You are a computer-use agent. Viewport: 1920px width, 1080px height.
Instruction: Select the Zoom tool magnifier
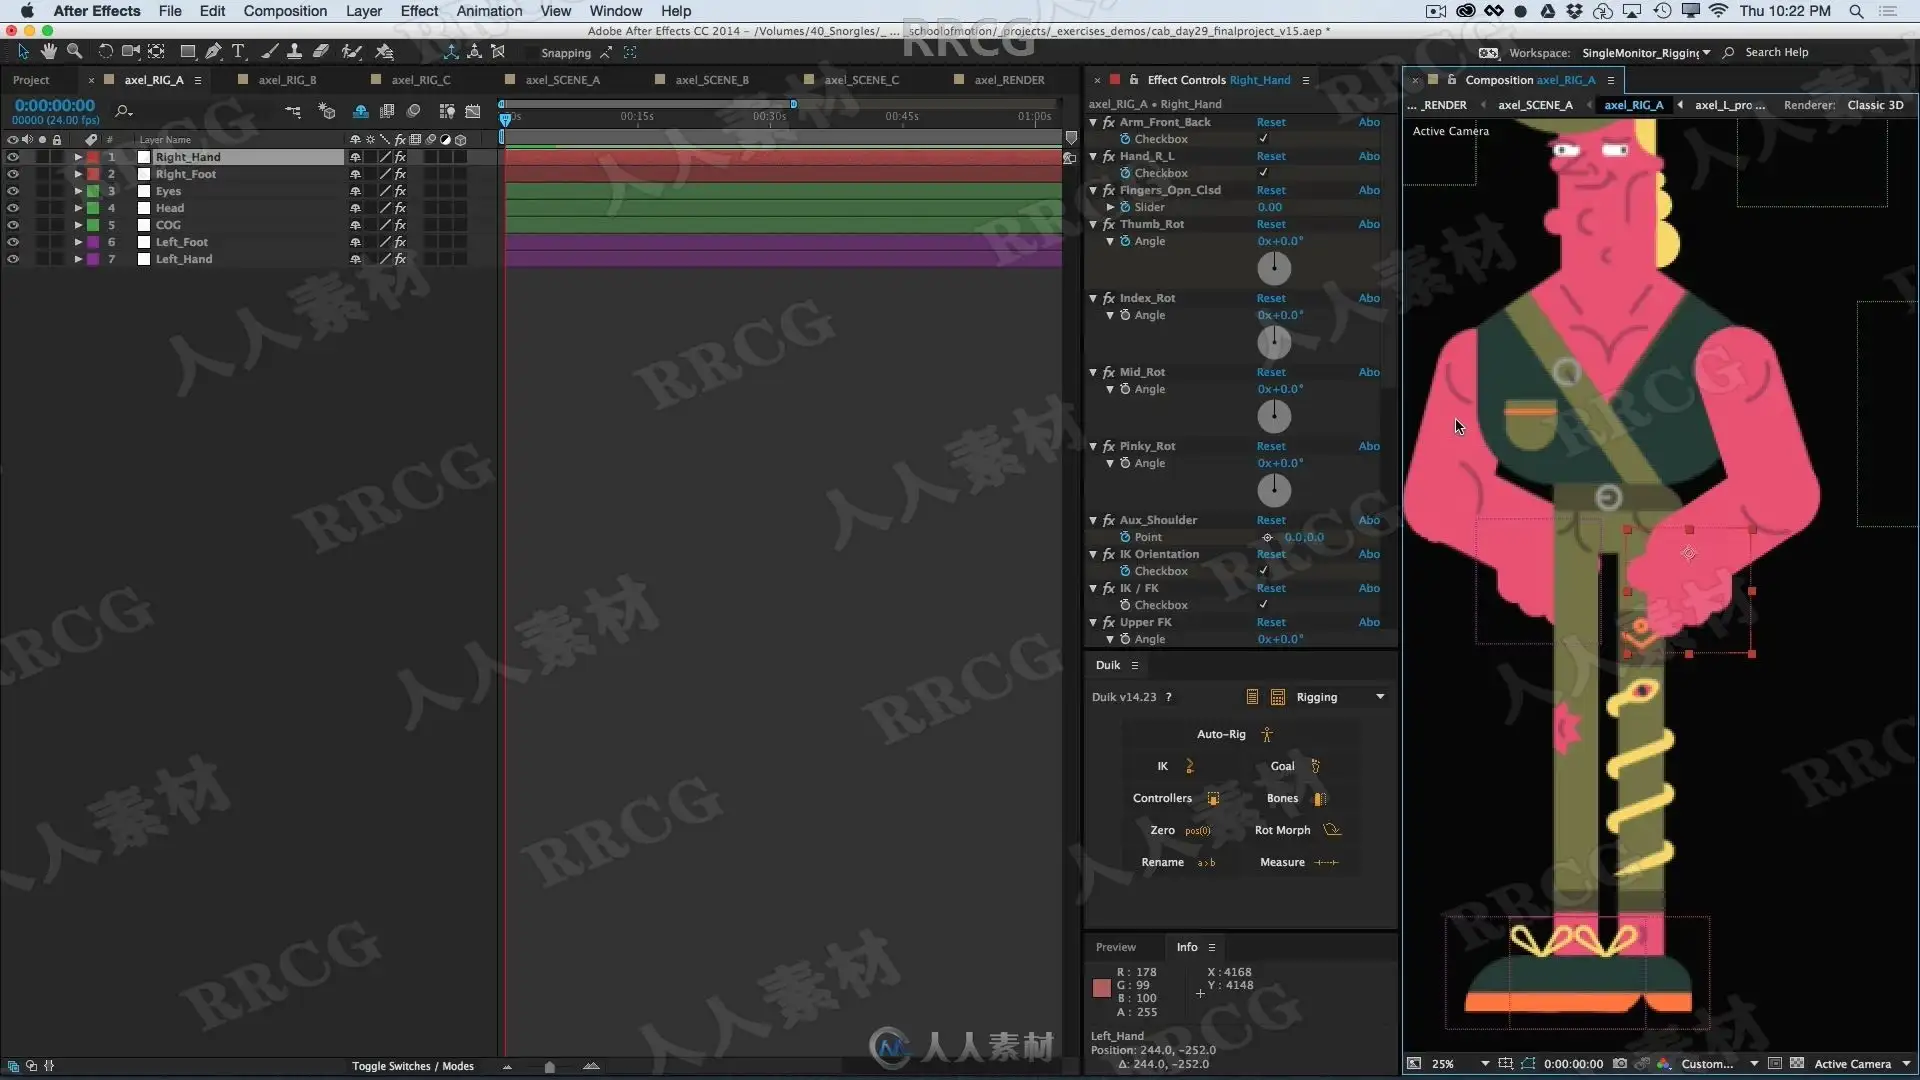[74, 52]
